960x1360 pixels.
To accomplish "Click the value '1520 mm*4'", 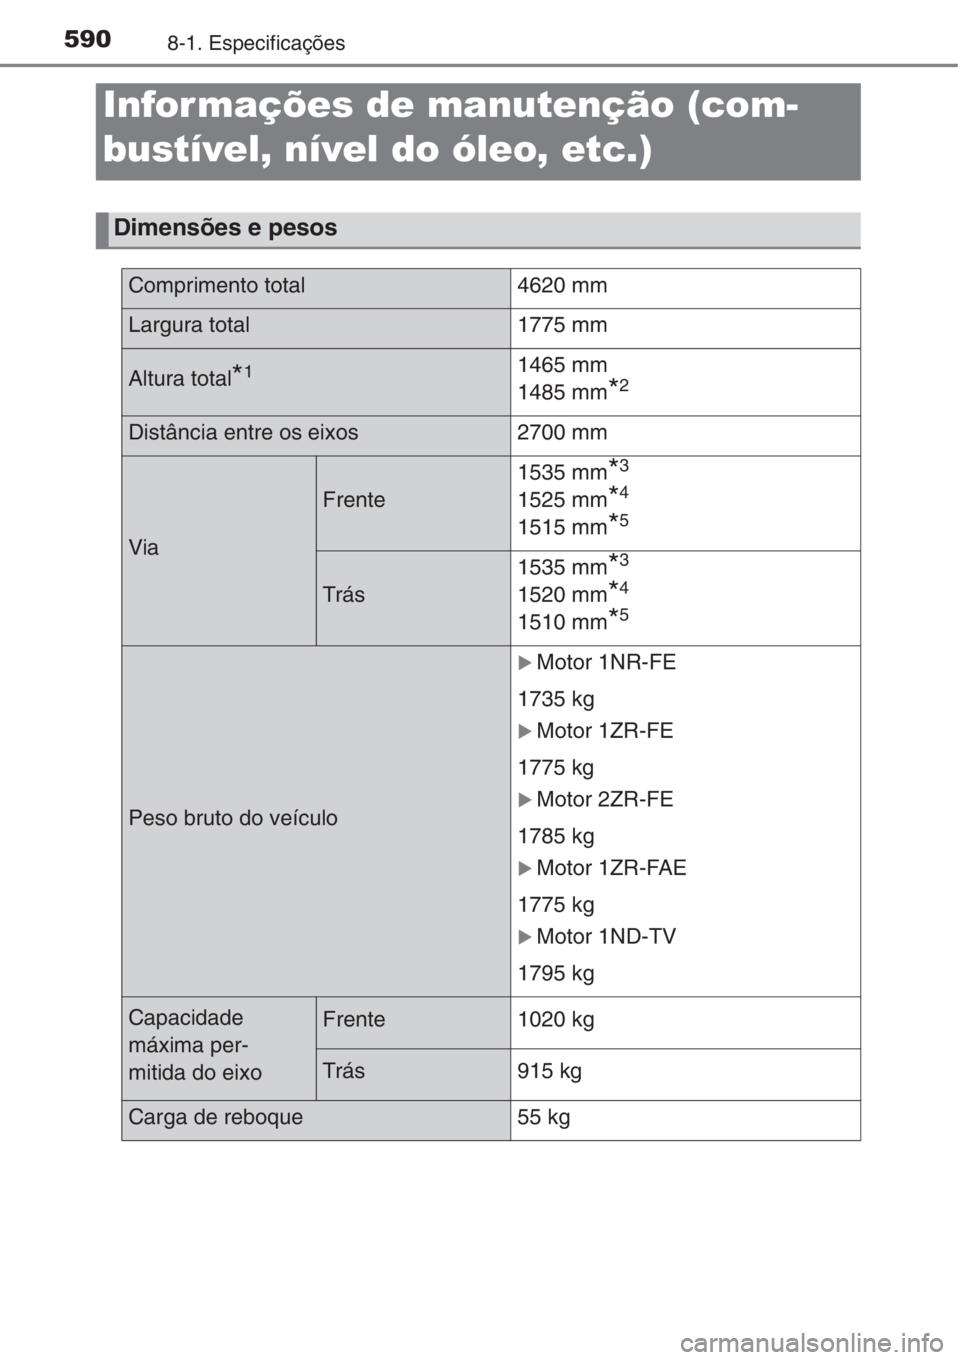I will pos(573,593).
